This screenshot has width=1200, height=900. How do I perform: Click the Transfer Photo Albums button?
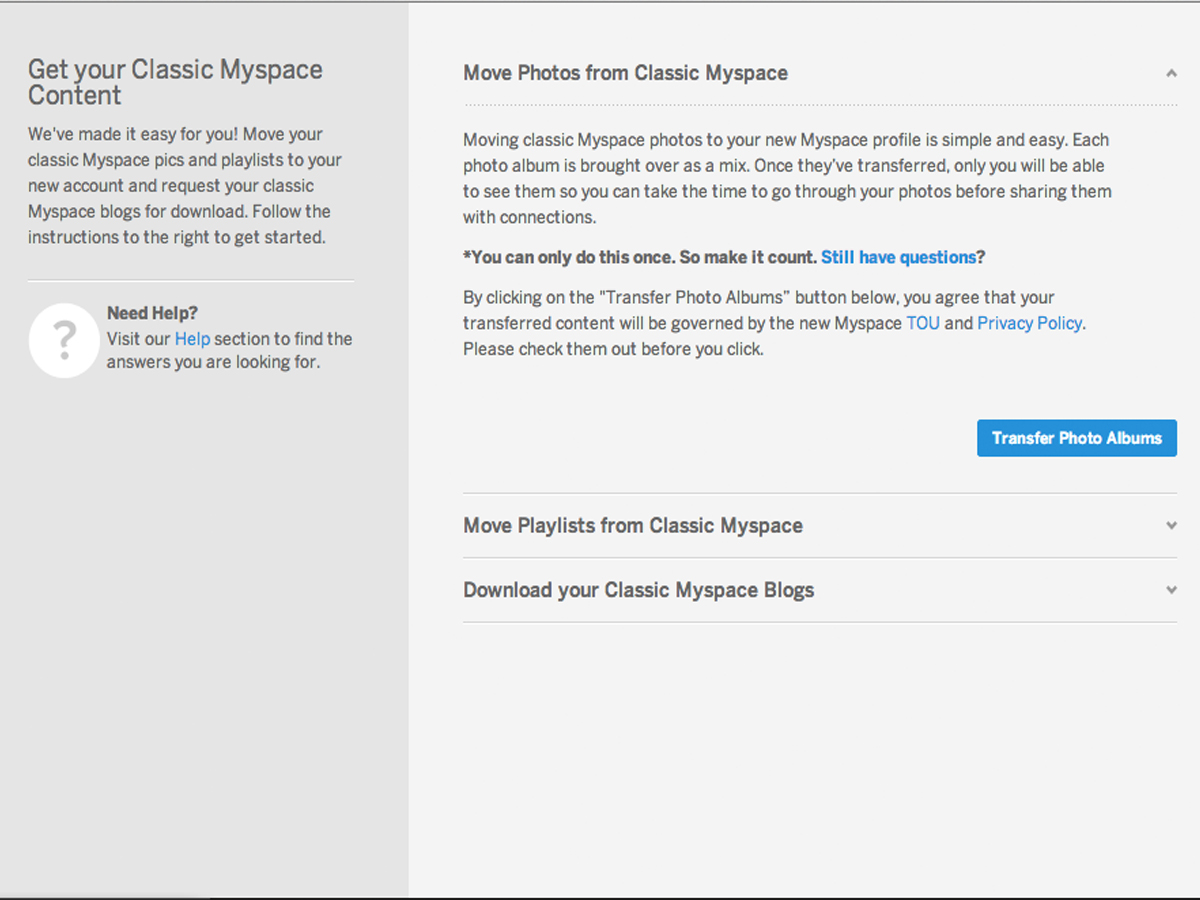pyautogui.click(x=1077, y=438)
